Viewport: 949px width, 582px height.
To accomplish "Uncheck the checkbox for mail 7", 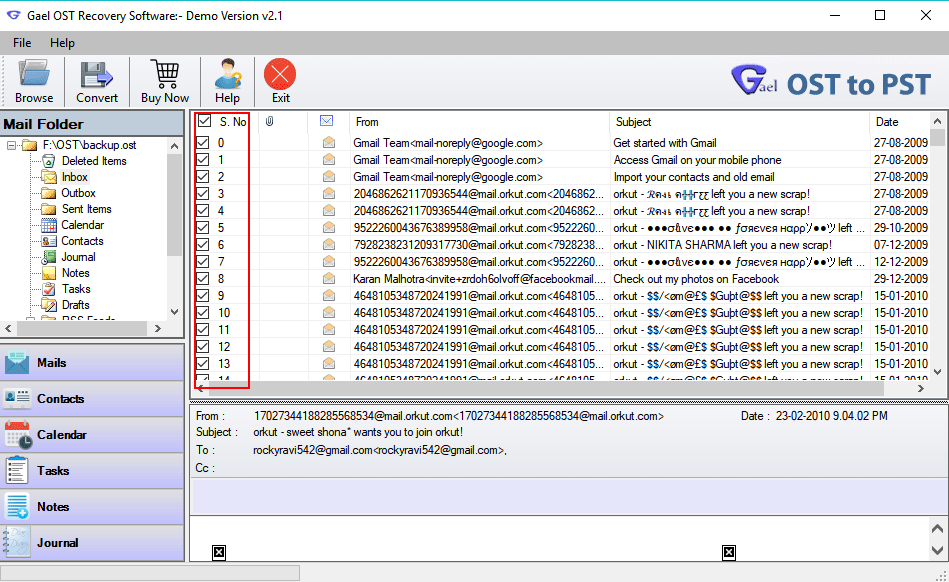I will [x=203, y=261].
